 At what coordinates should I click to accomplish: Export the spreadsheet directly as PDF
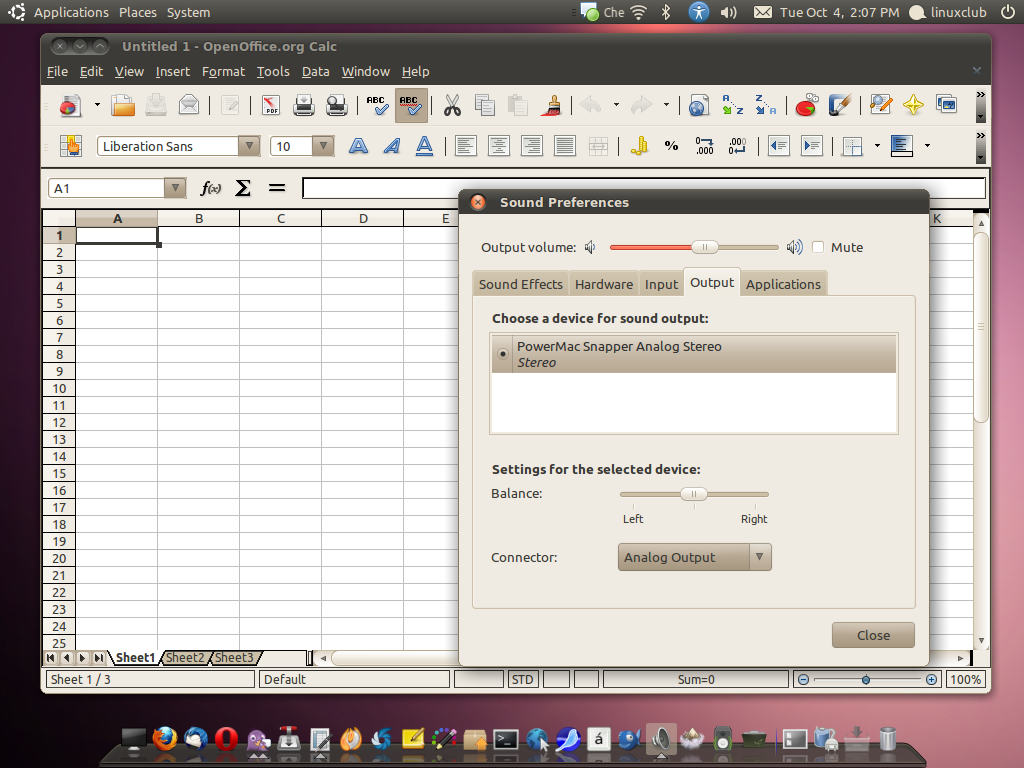coord(270,105)
